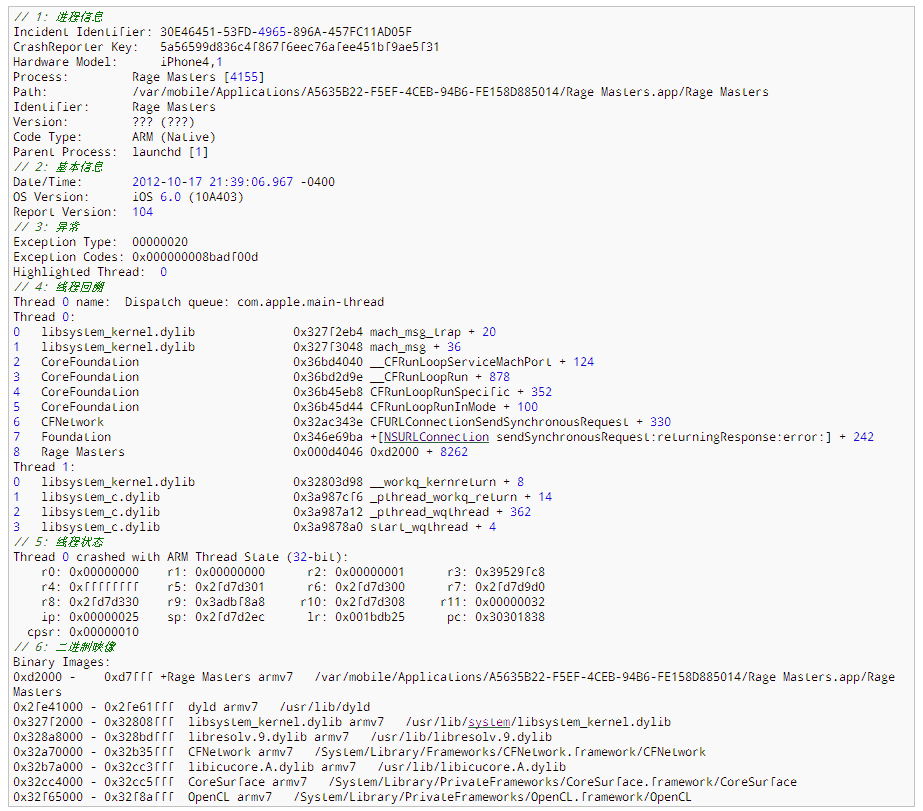The image size is (923, 811).
Task: Click the Exception Type value 00000020
Action: (160, 242)
